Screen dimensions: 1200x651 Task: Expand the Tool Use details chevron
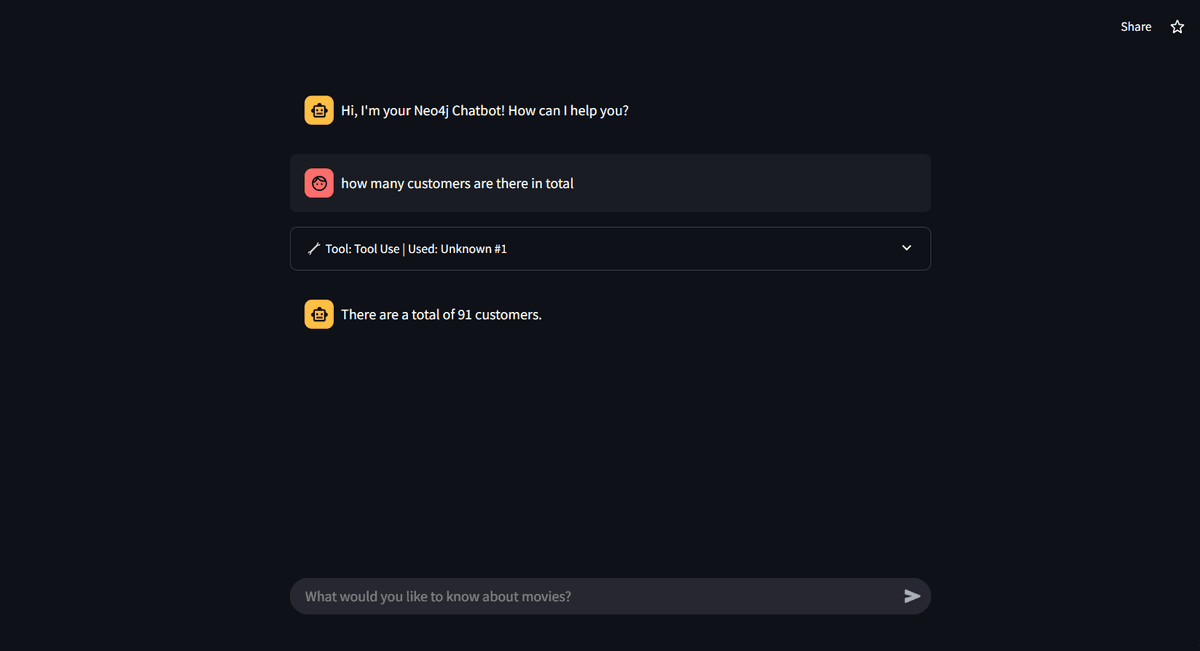pos(907,248)
